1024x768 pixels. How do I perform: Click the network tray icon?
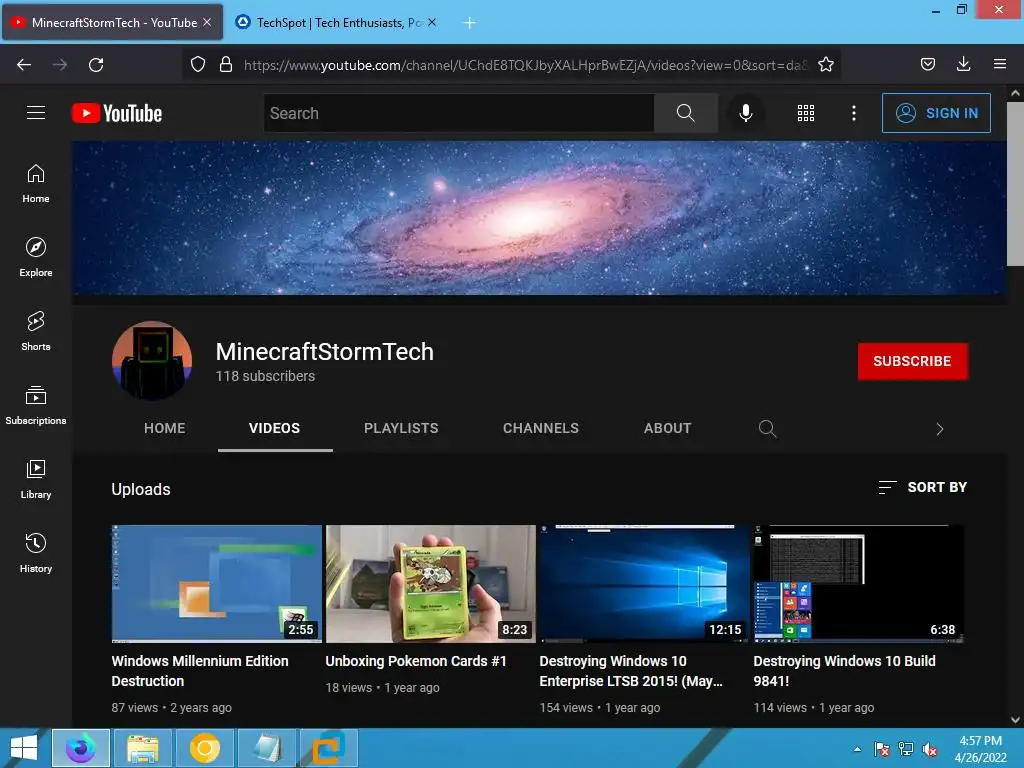(x=906, y=749)
